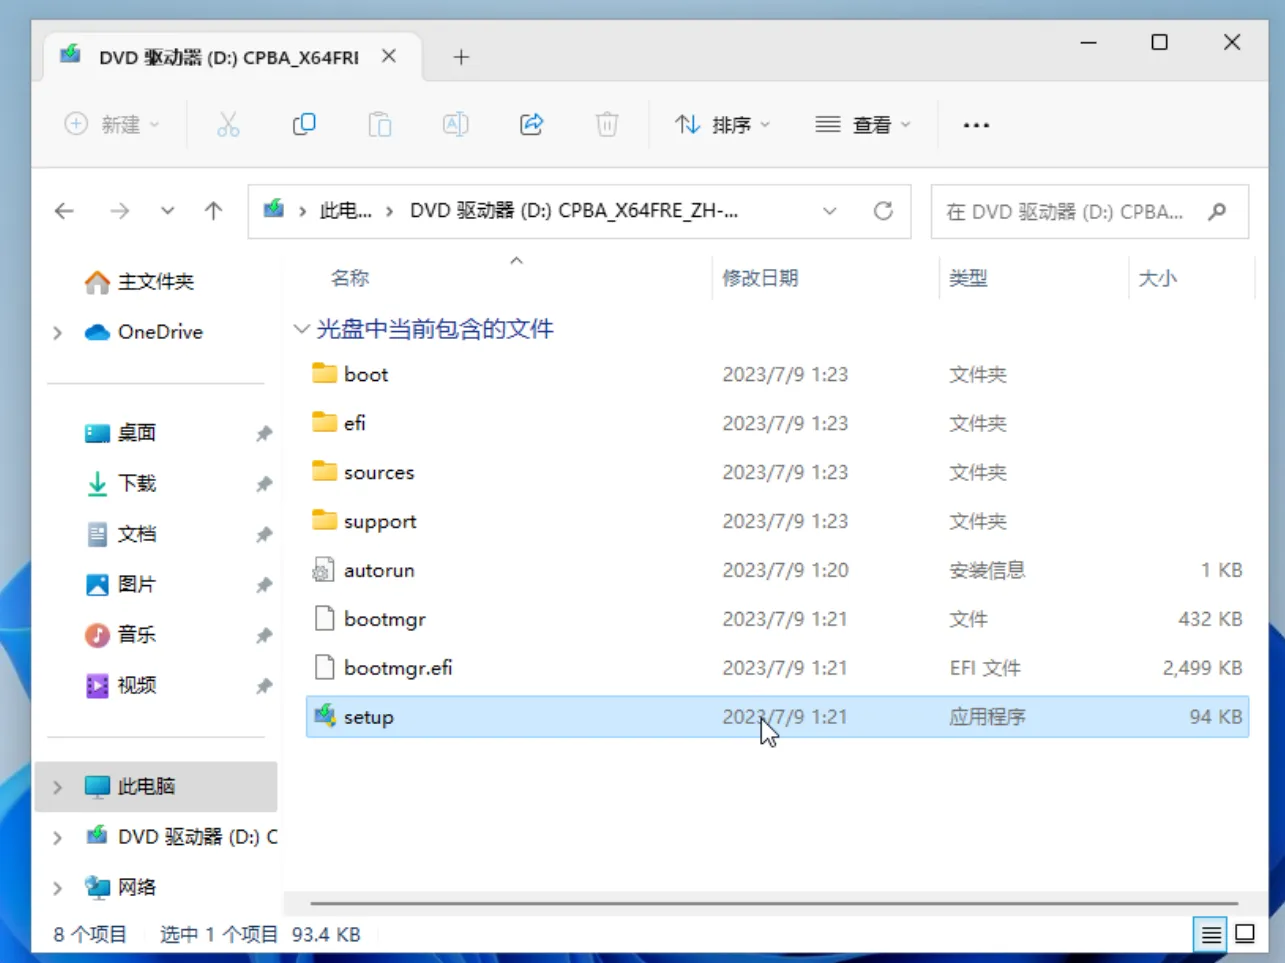Expand the 网络 tree node
Image resolution: width=1285 pixels, height=963 pixels.
click(57, 888)
